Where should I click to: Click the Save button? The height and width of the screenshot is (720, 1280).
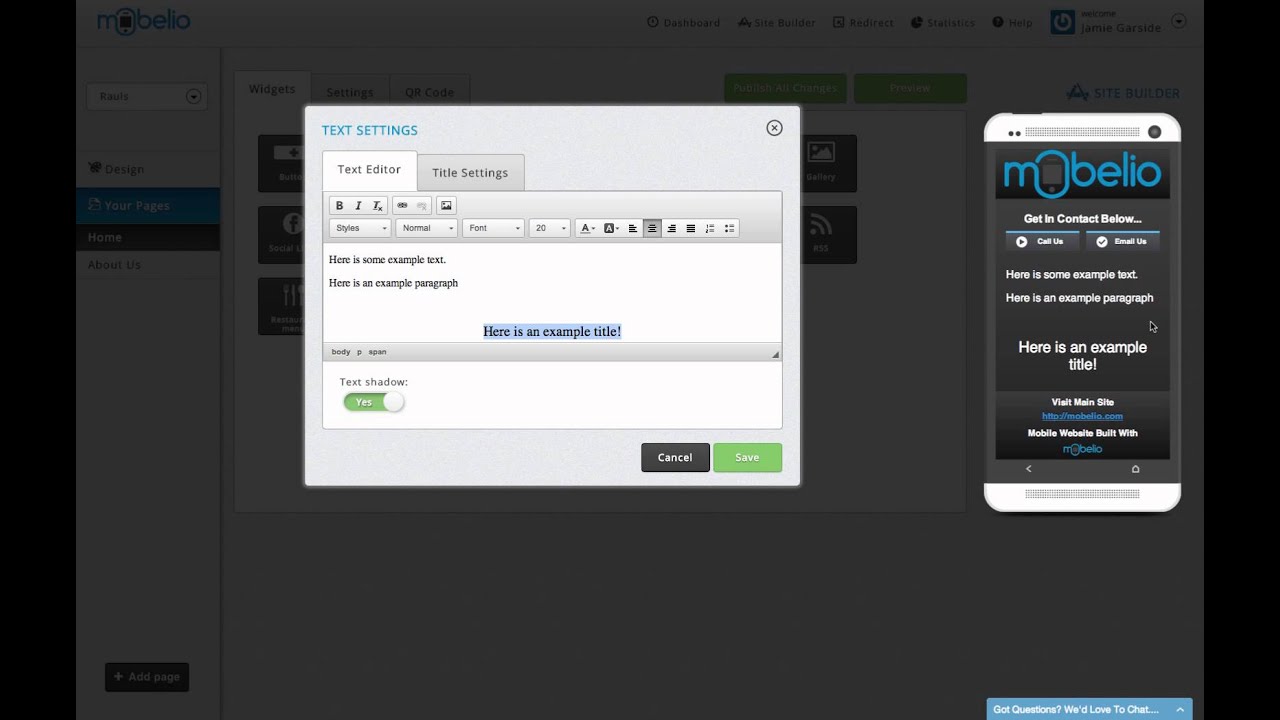tap(747, 457)
